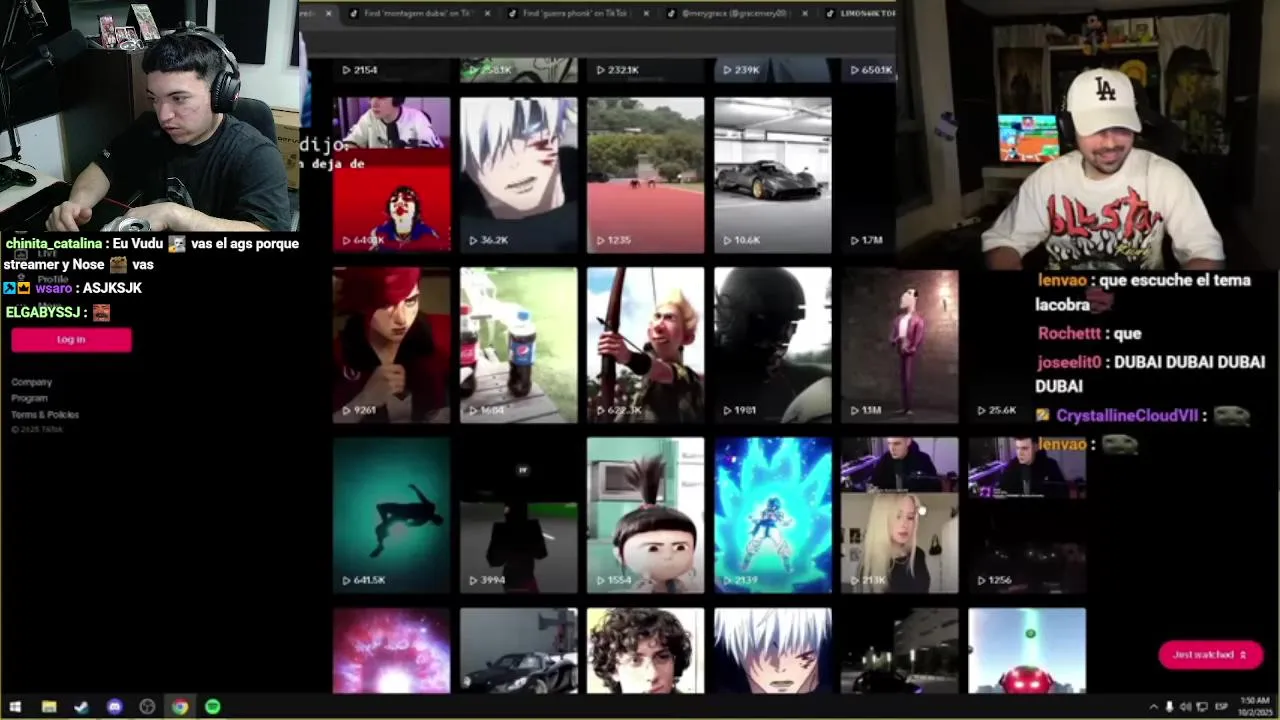Image resolution: width=1280 pixels, height=720 pixels.
Task: Open the red-haired character video with 9261 views
Action: pyautogui.click(x=391, y=345)
